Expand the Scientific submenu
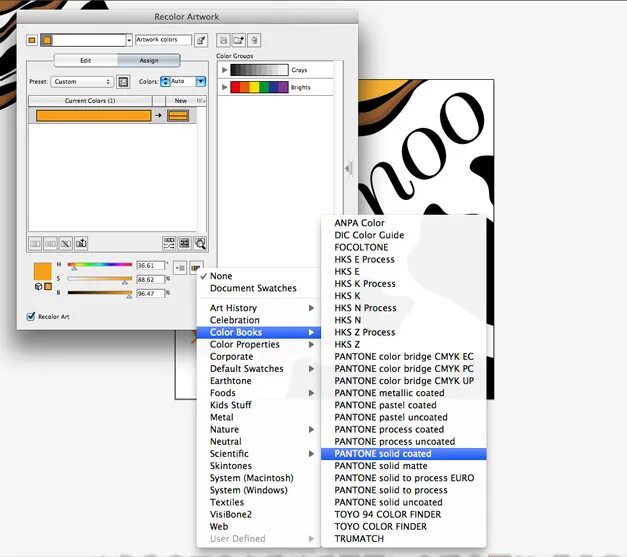This screenshot has height=557, width=627. point(311,453)
